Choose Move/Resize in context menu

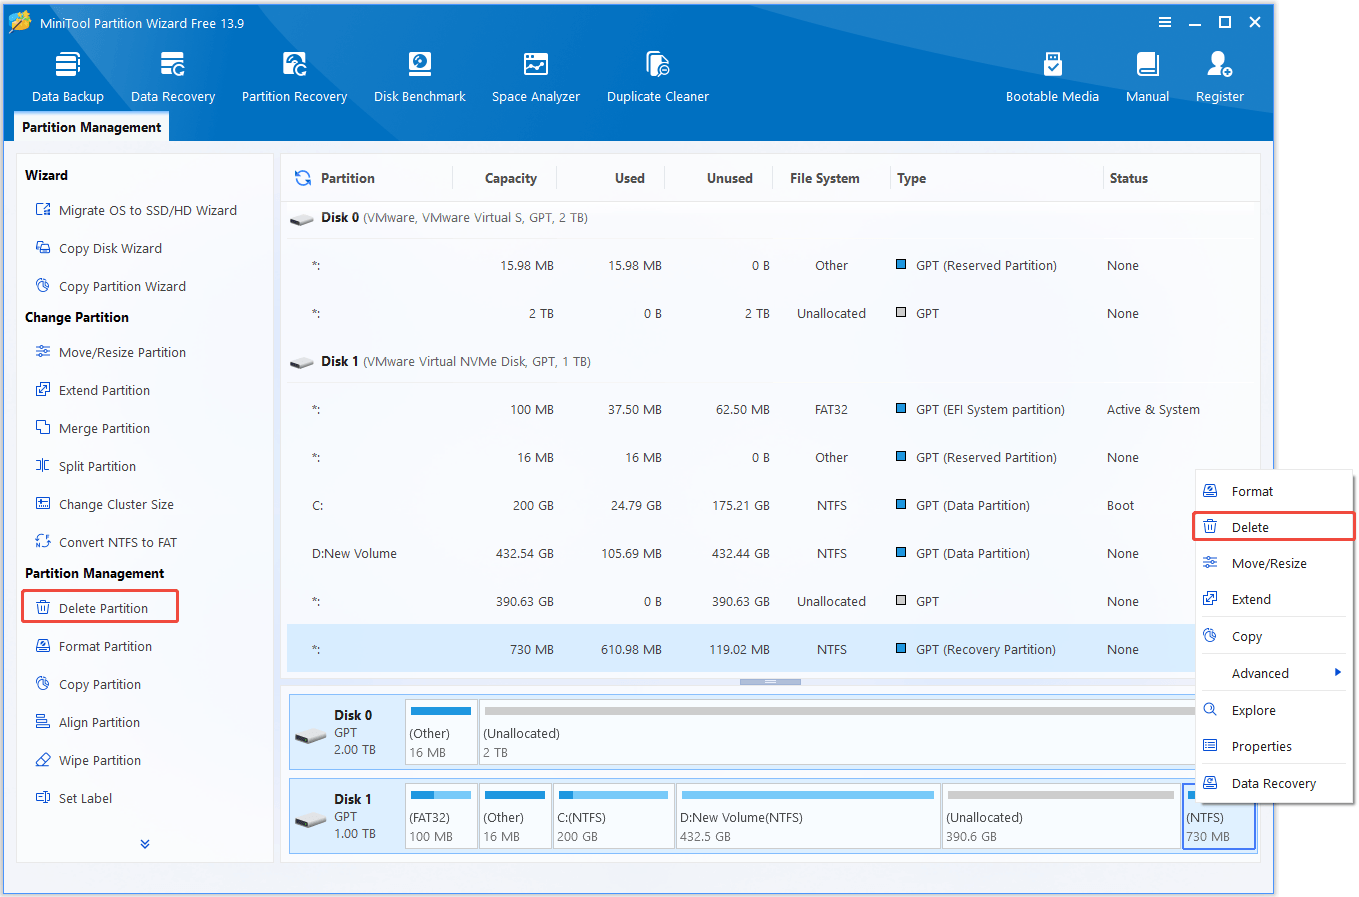(1273, 563)
